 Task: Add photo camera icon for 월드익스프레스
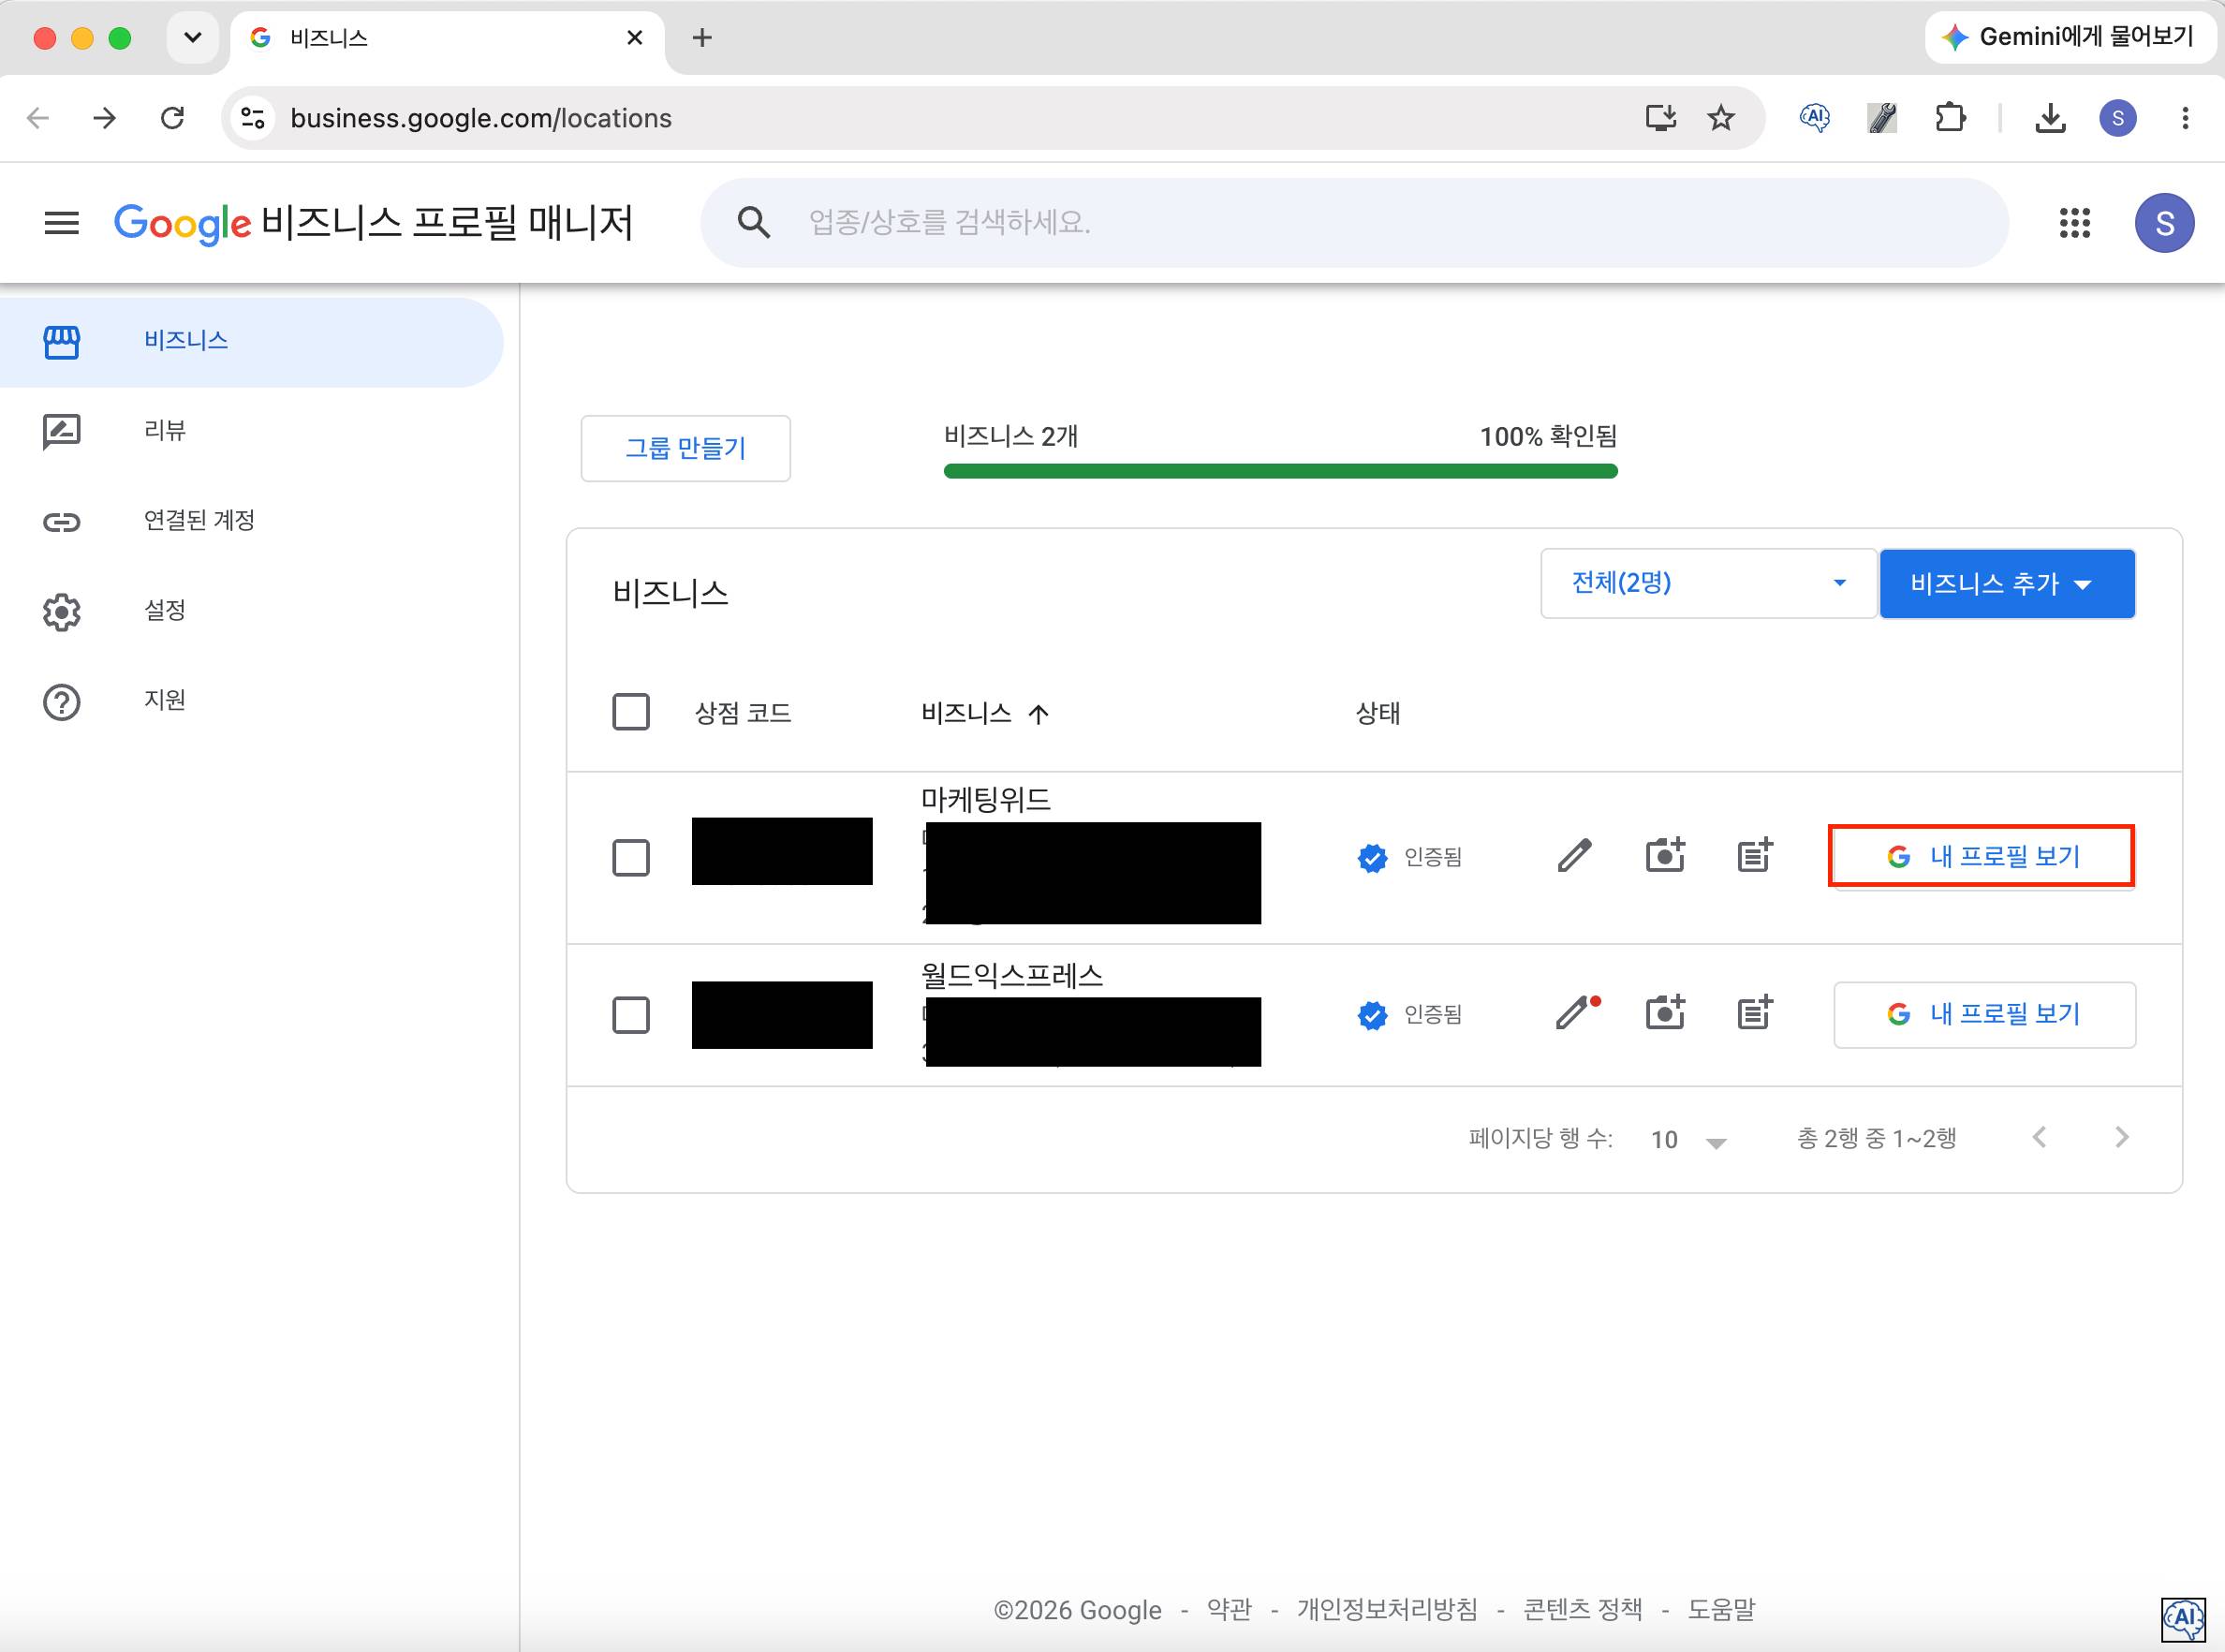tap(1665, 1013)
